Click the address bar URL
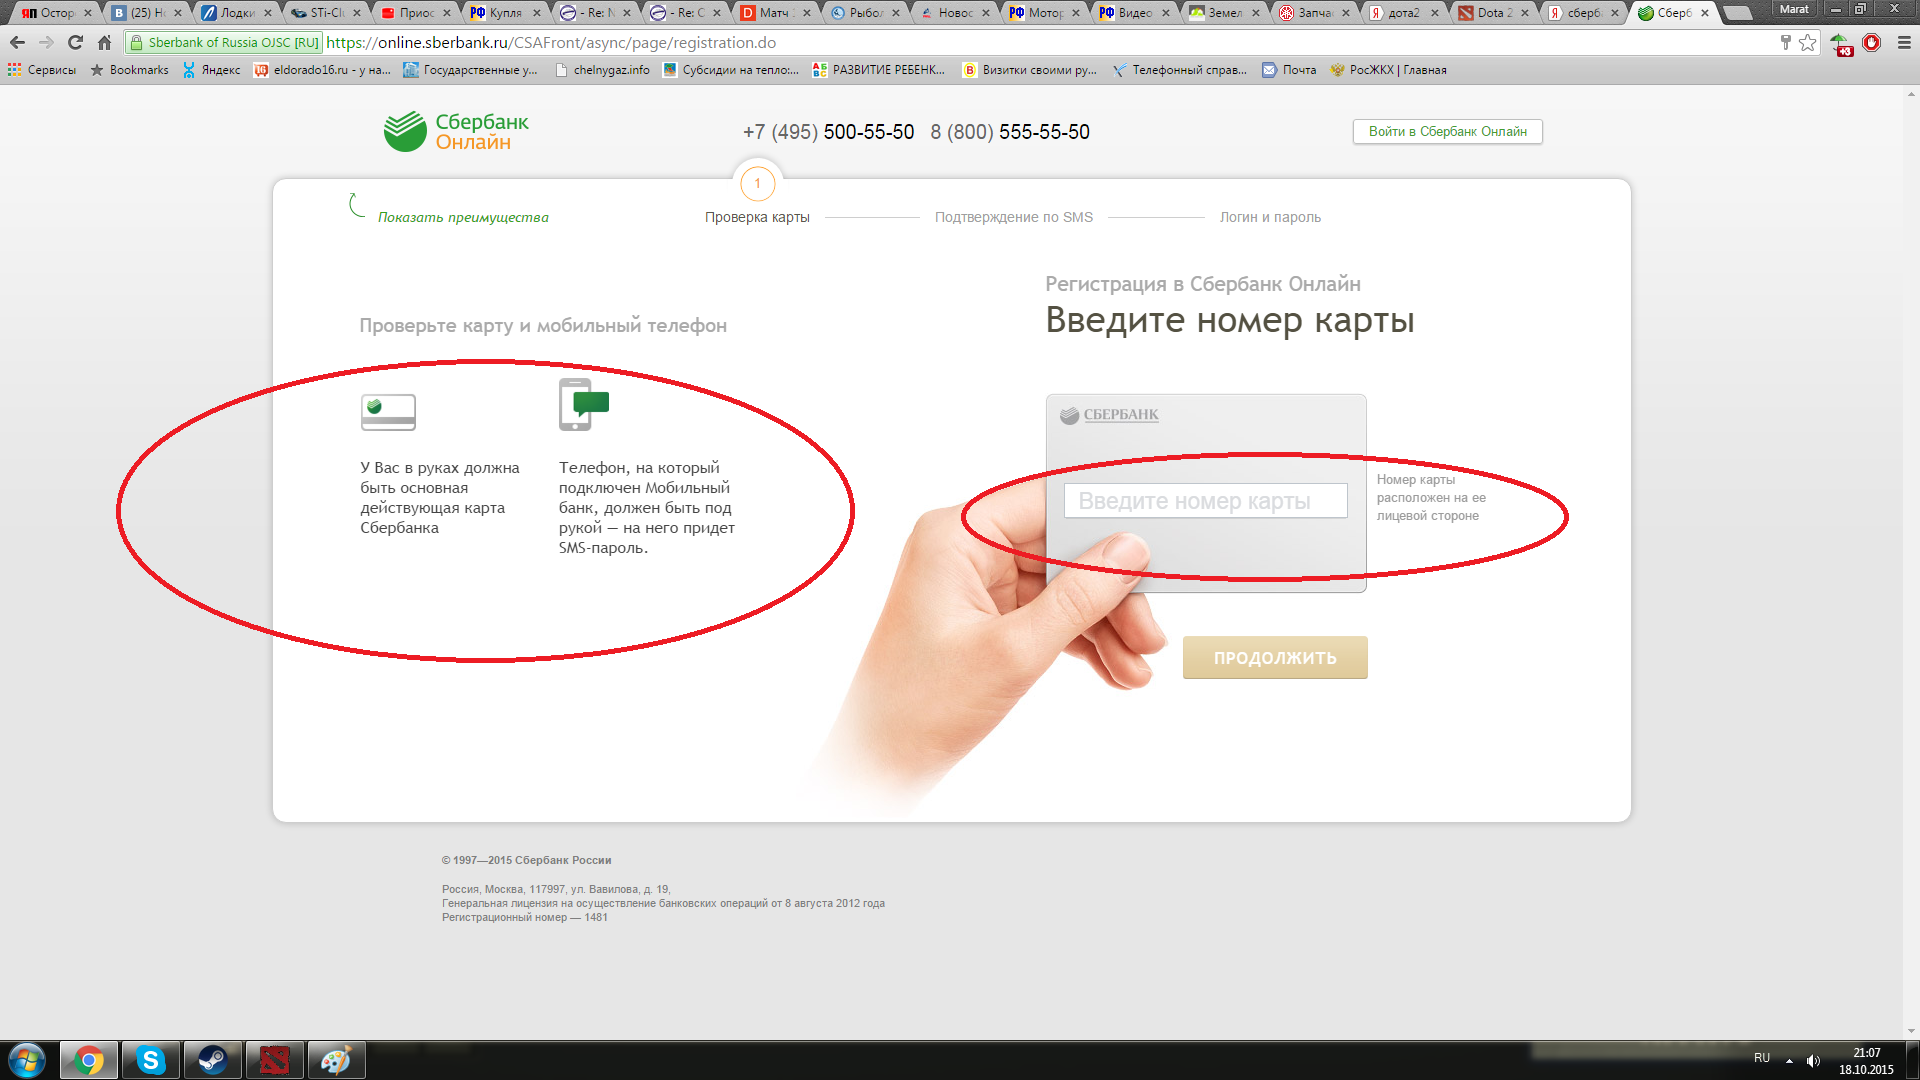Image resolution: width=1920 pixels, height=1080 pixels. pyautogui.click(x=551, y=43)
